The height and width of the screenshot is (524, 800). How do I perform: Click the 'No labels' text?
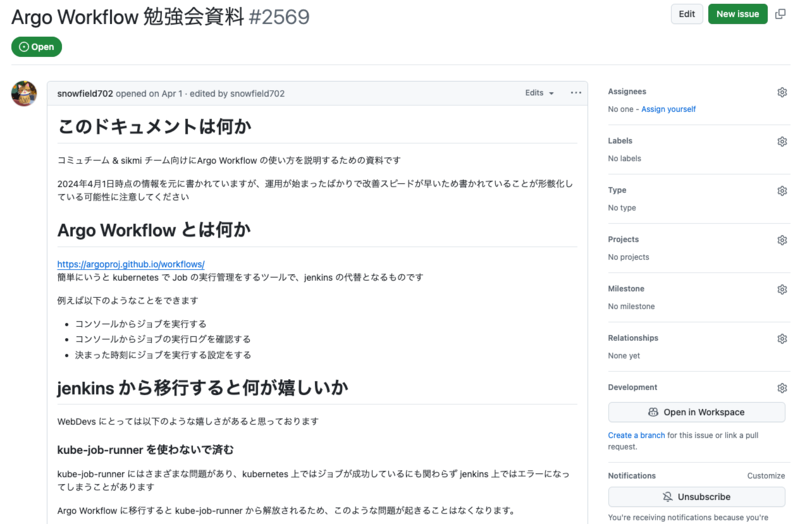pyautogui.click(x=624, y=159)
